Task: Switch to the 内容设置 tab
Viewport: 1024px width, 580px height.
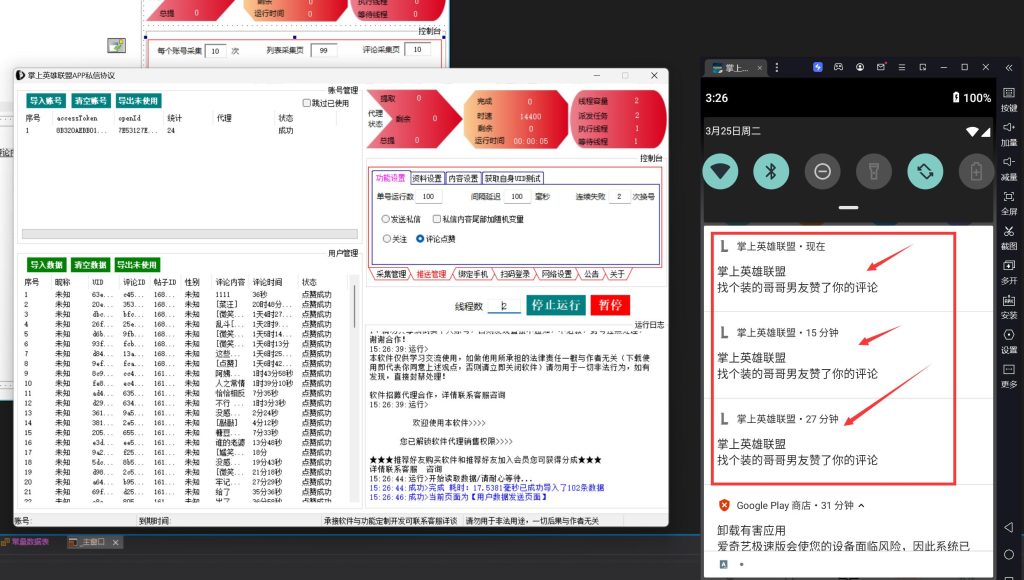Action: [x=463, y=179]
